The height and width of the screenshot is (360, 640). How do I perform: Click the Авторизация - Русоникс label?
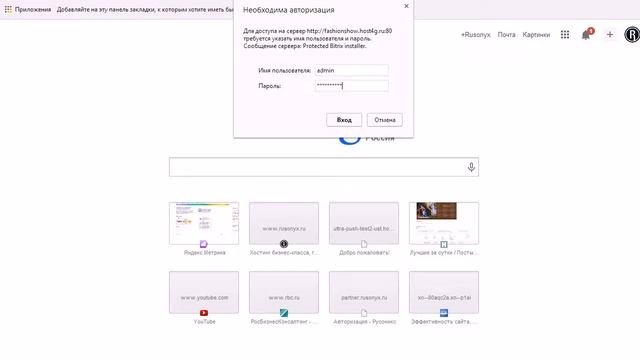[364, 322]
